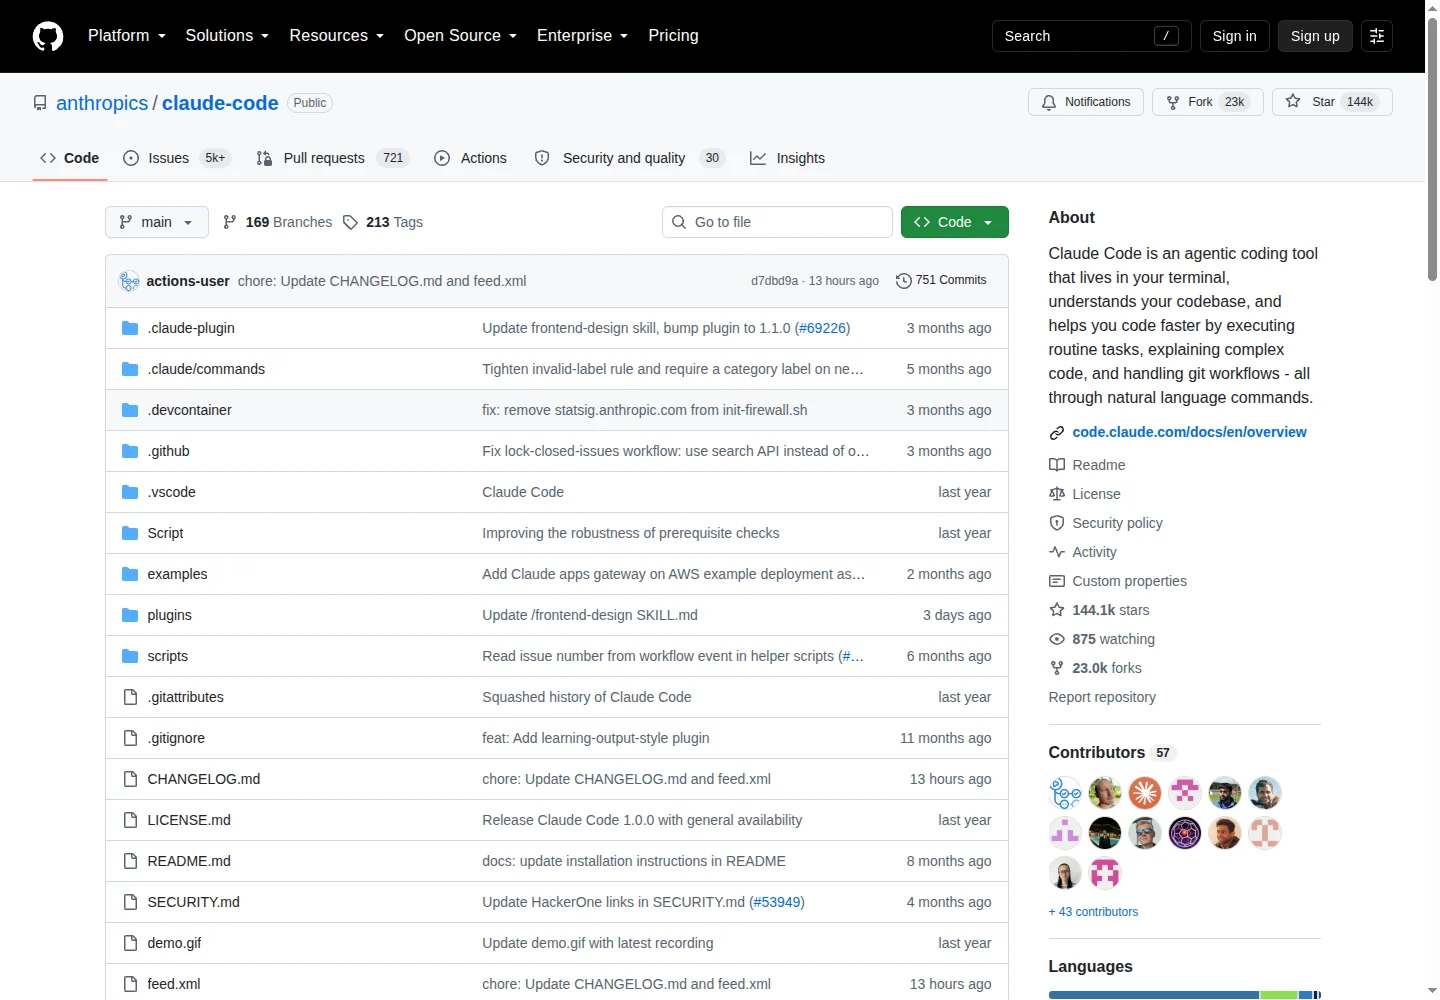This screenshot has height=1000, width=1440.
Task: View the + 43 contributors link
Action: [1093, 912]
